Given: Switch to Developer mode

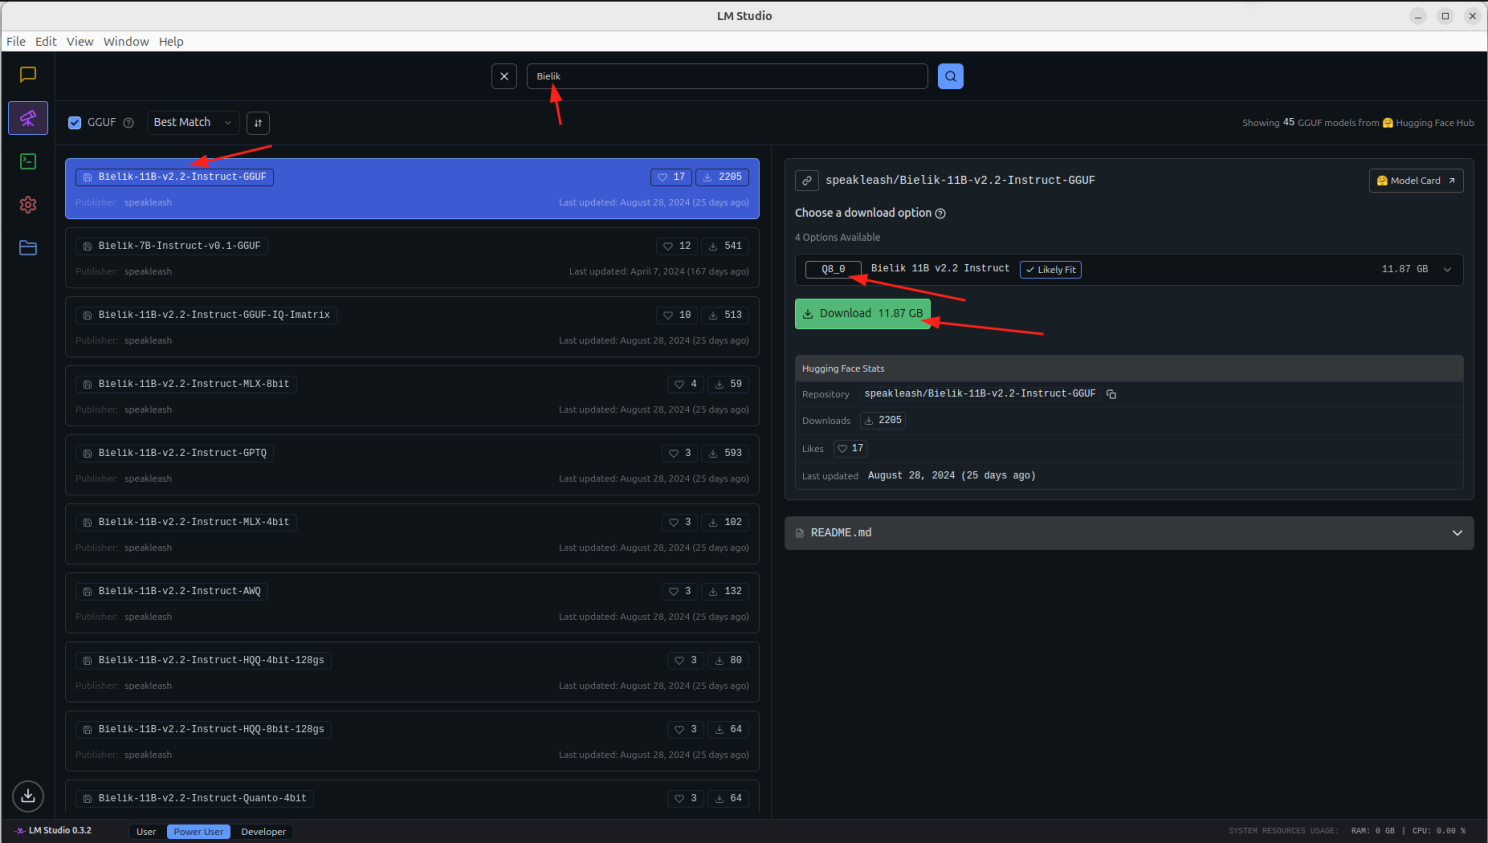Looking at the screenshot, I should [x=263, y=832].
